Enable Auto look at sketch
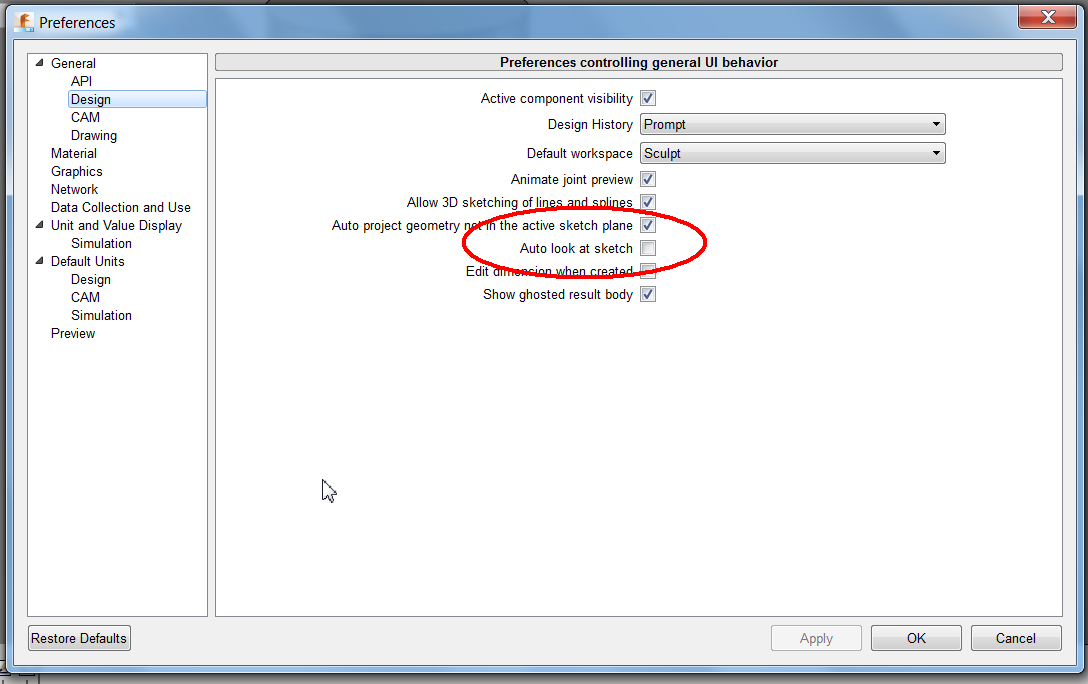This screenshot has height=684, width=1088. 647,248
